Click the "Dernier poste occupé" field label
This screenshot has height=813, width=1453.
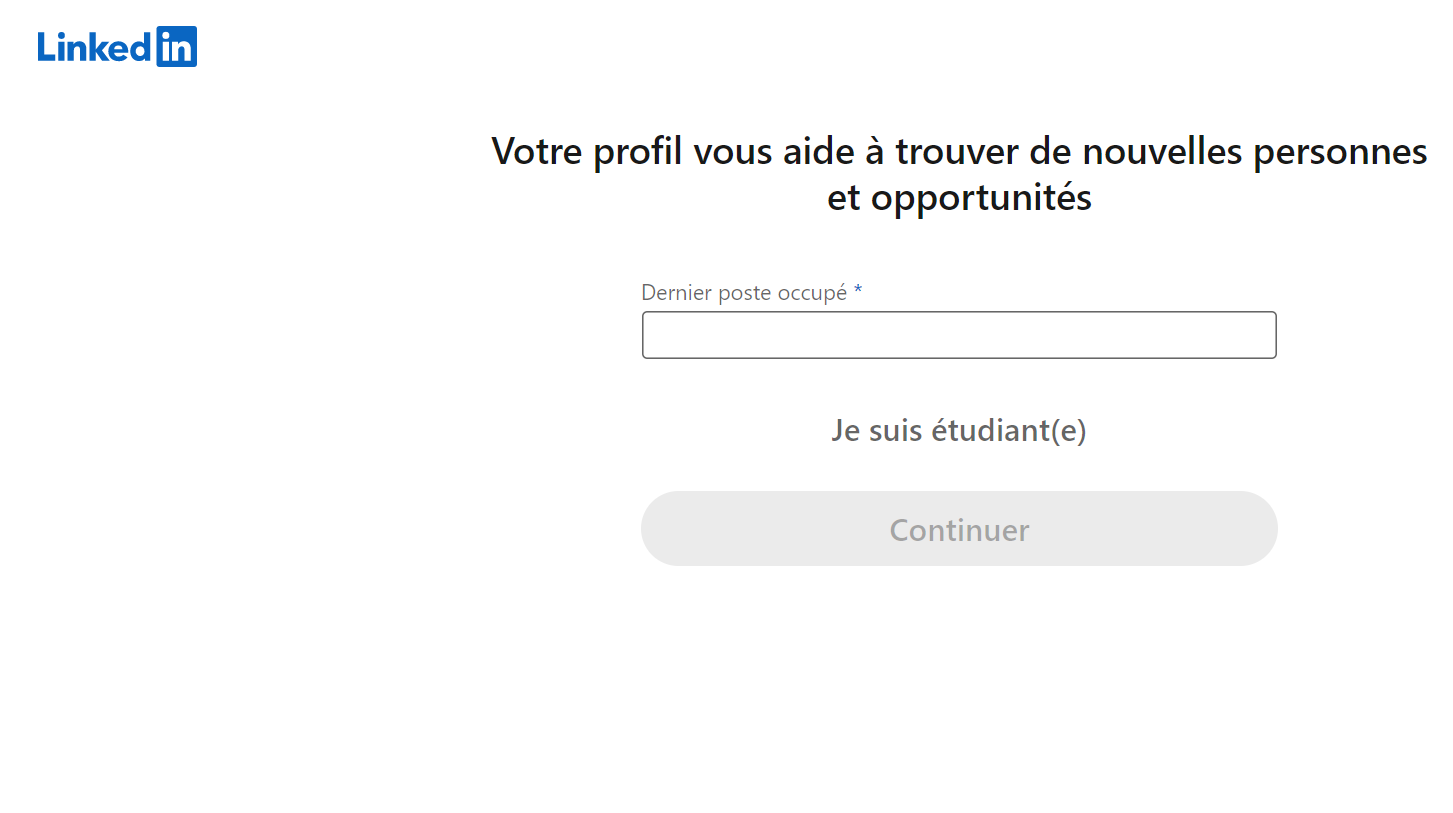click(x=744, y=293)
